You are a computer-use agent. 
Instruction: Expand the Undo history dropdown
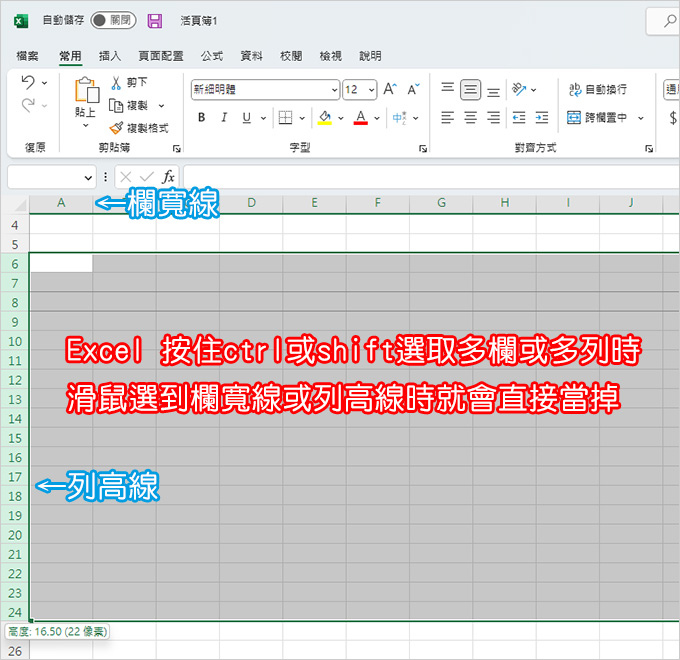pyautogui.click(x=44, y=82)
